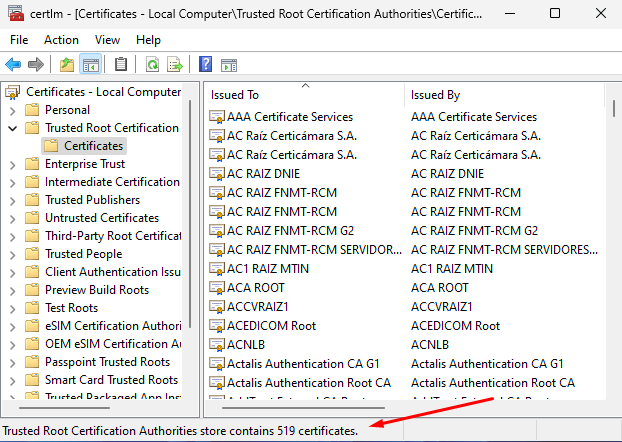This screenshot has height=442, width=622.
Task: Expand the Untrusted Certificates node
Action: (13, 219)
